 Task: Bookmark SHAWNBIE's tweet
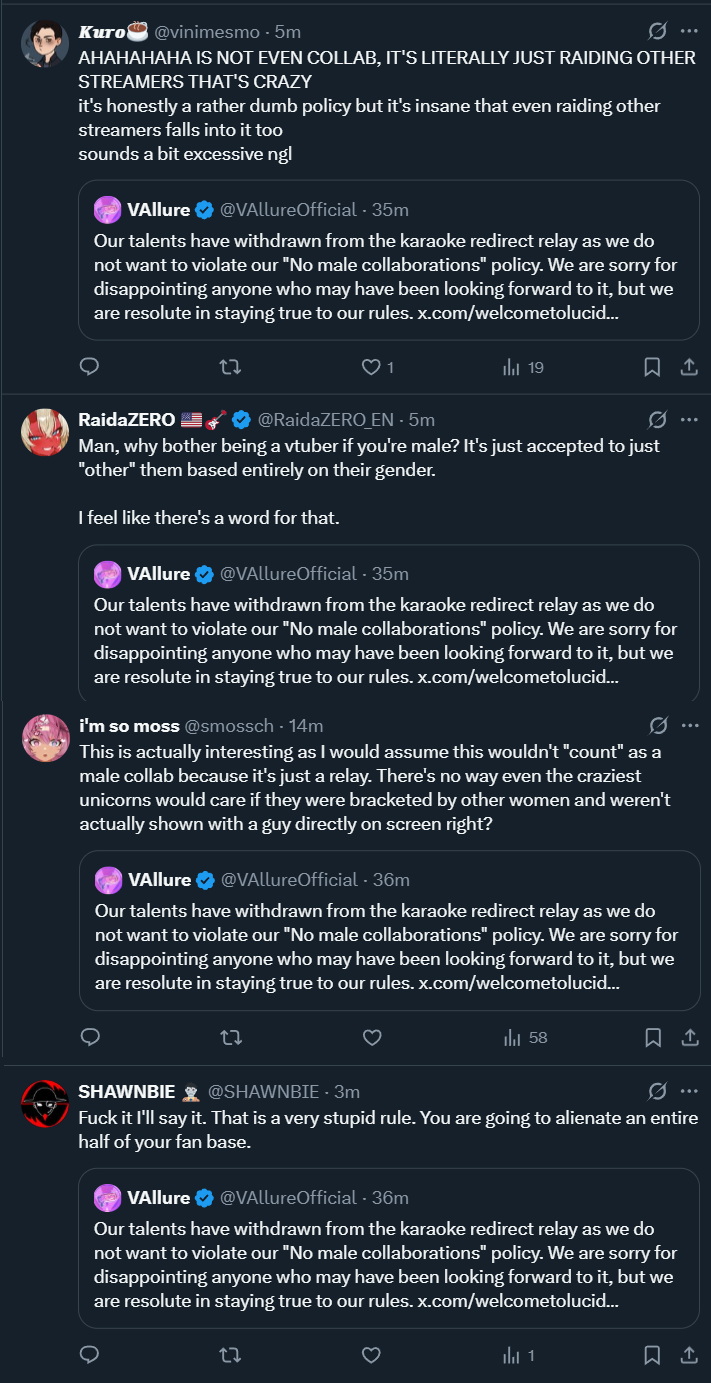(652, 1355)
